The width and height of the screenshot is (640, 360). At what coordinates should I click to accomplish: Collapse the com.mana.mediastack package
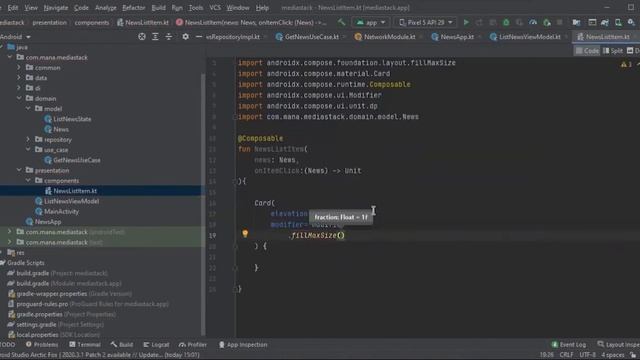pyautogui.click(x=10, y=57)
